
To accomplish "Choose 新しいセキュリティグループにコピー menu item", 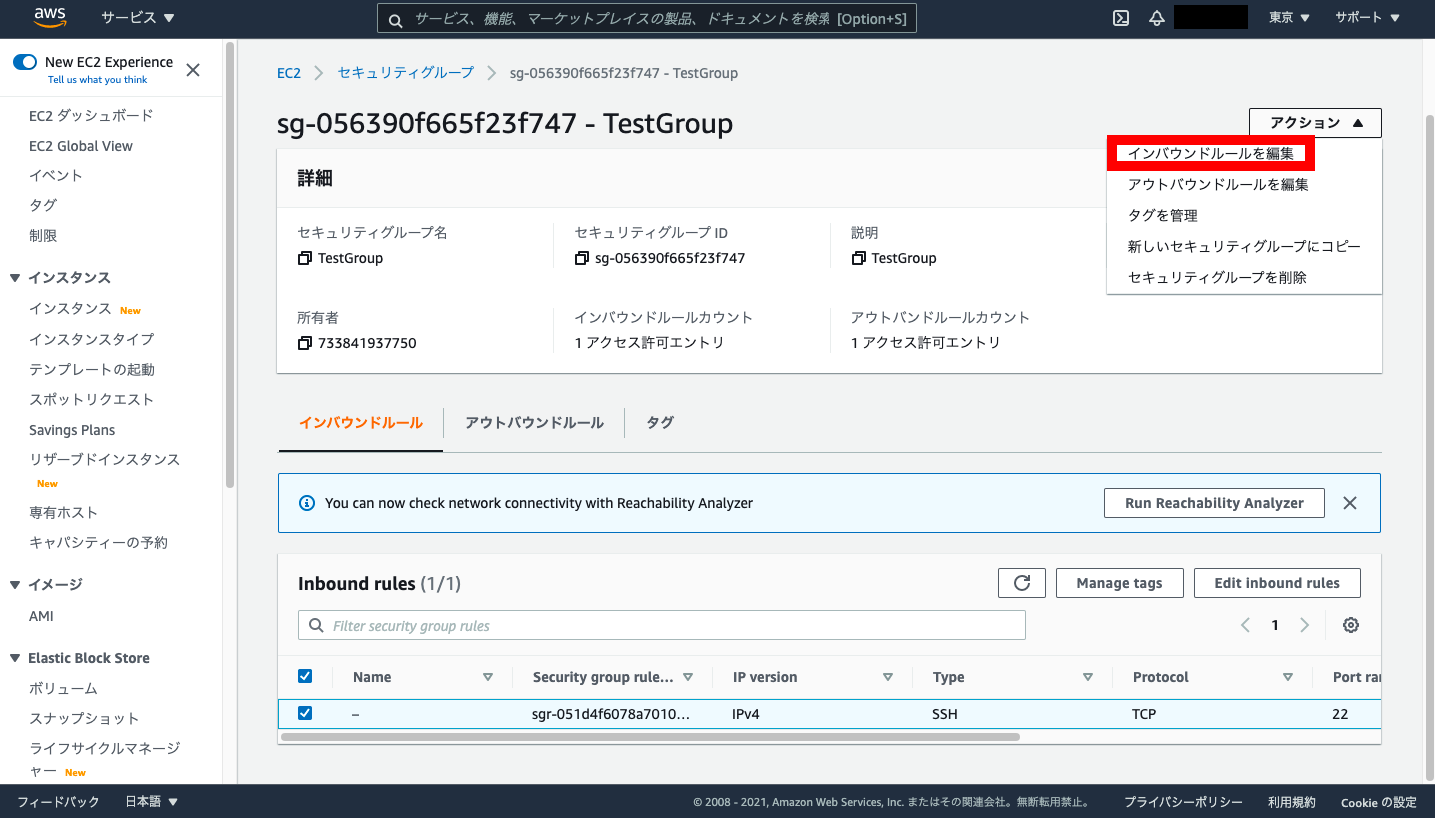I will [x=1244, y=246].
